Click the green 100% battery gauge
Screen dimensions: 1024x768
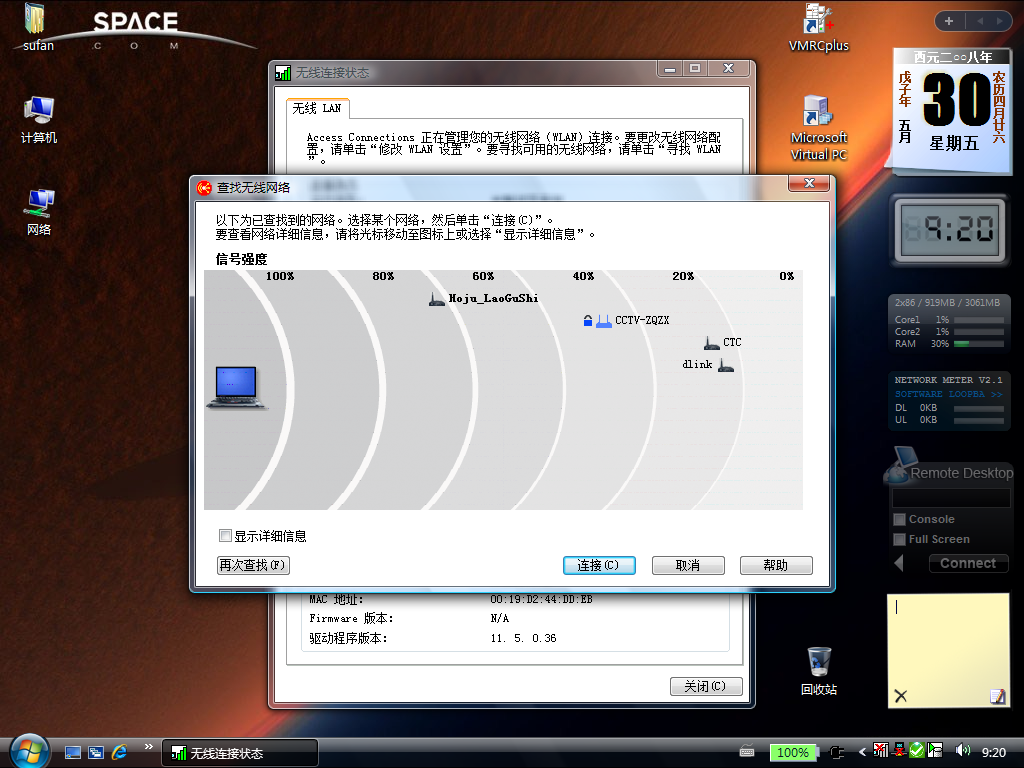[x=793, y=752]
